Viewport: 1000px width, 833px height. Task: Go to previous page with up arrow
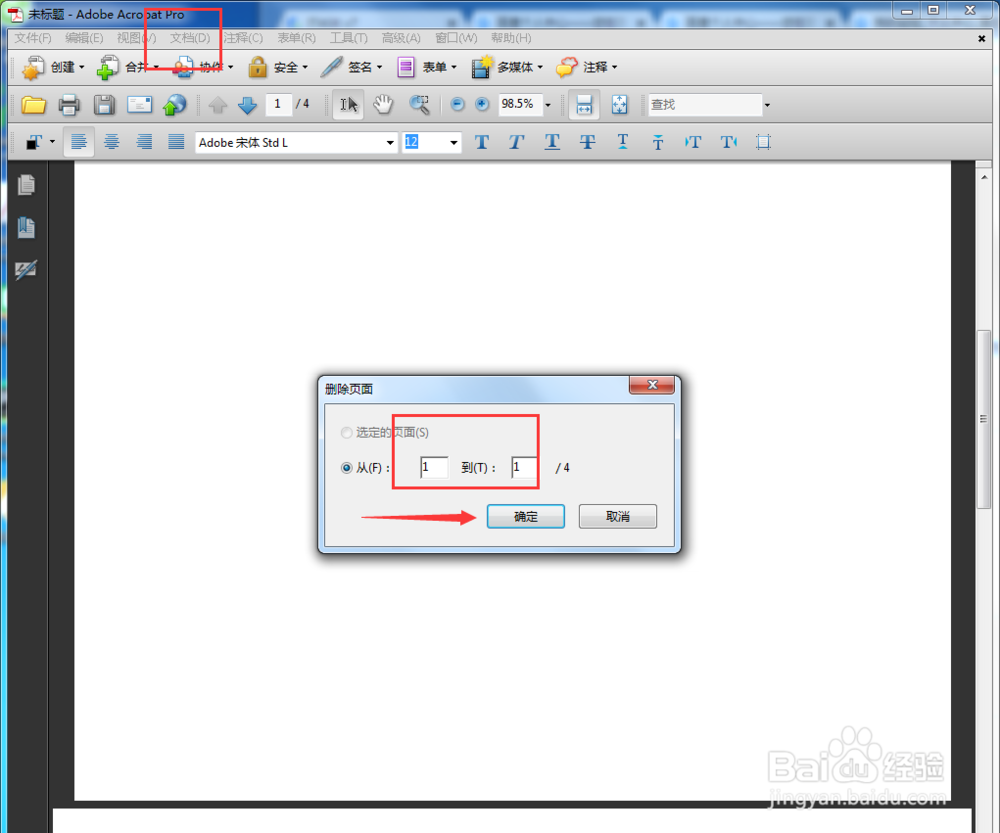pyautogui.click(x=218, y=105)
